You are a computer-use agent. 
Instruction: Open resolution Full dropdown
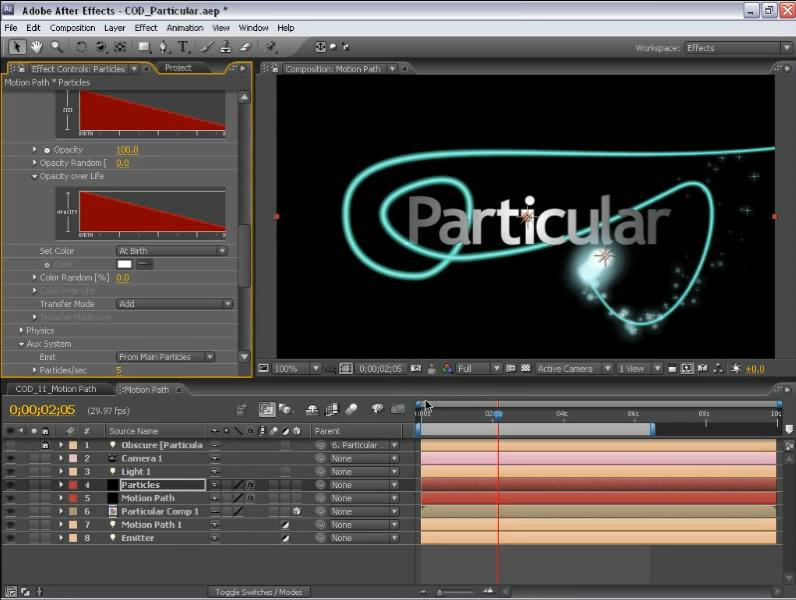(479, 369)
